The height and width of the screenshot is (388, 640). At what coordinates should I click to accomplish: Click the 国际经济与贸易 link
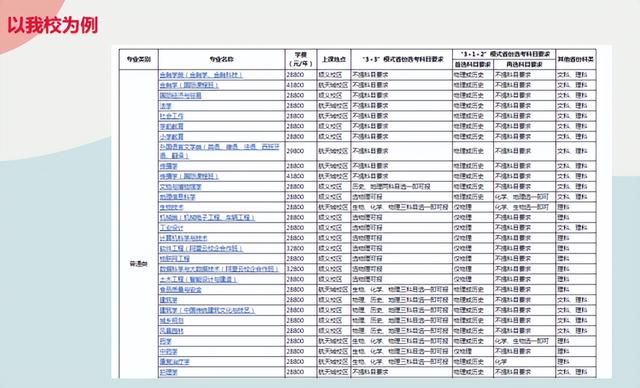click(x=180, y=95)
